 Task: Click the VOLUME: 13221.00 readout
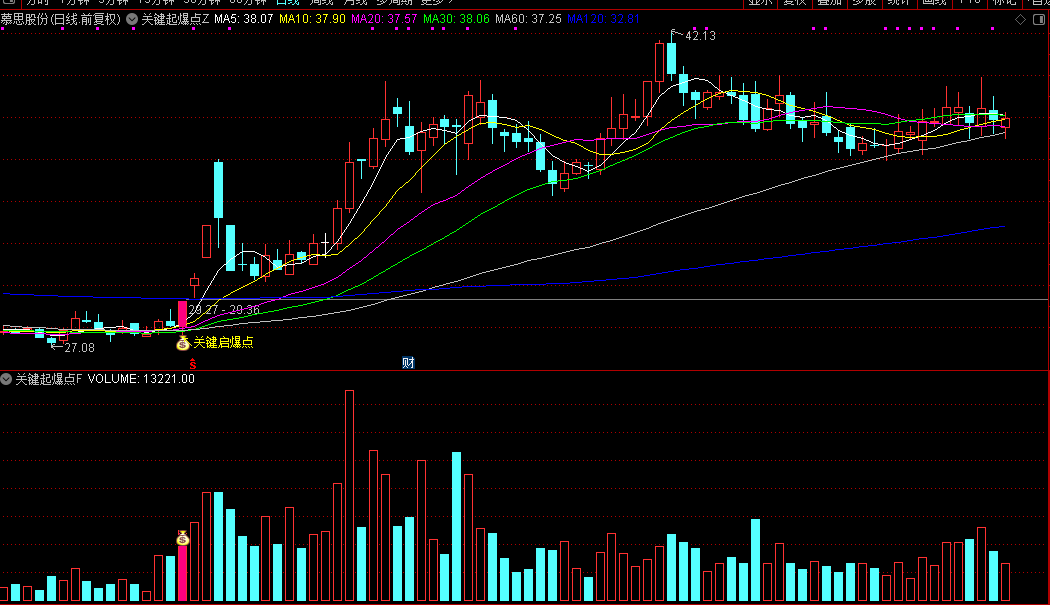point(141,379)
